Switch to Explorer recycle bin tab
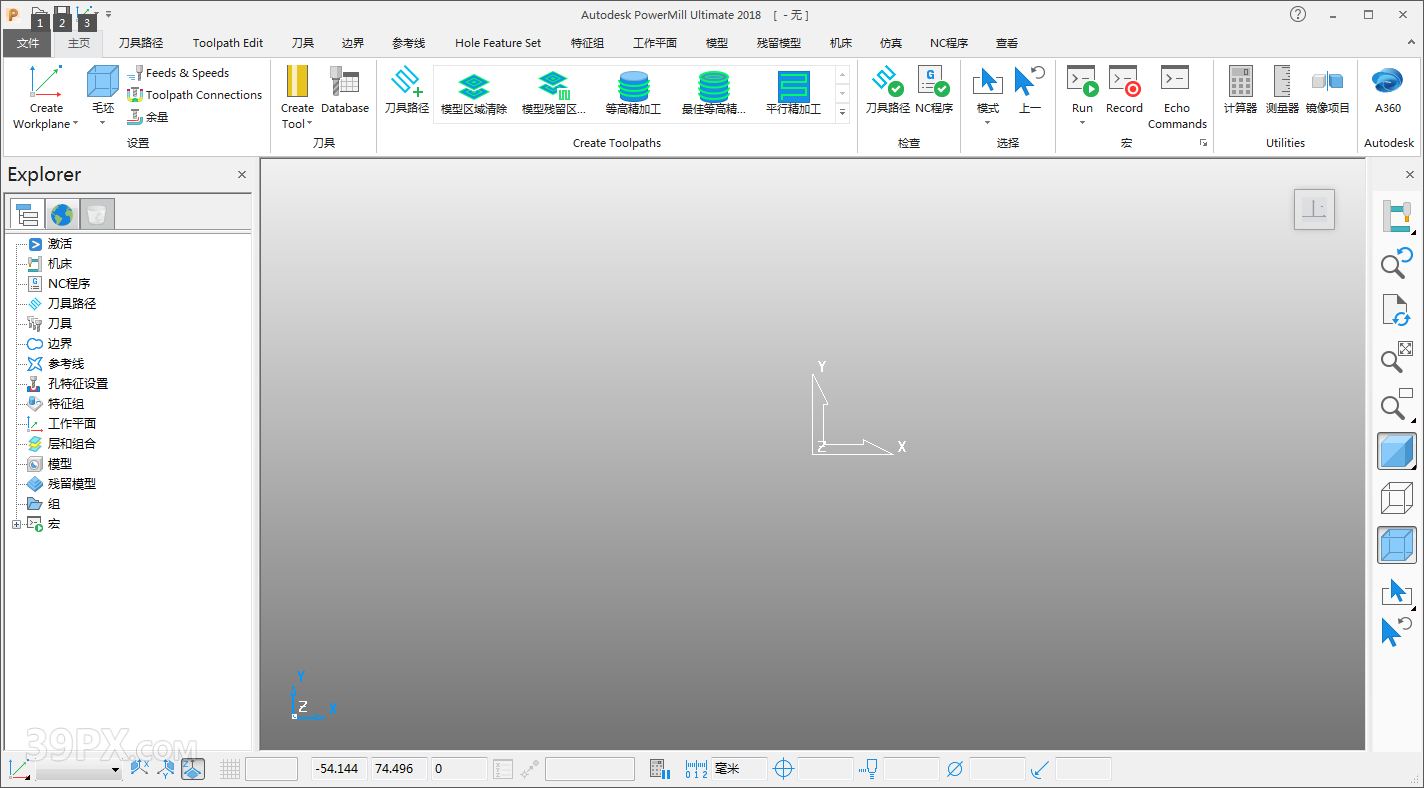This screenshot has width=1424, height=788. 97,214
